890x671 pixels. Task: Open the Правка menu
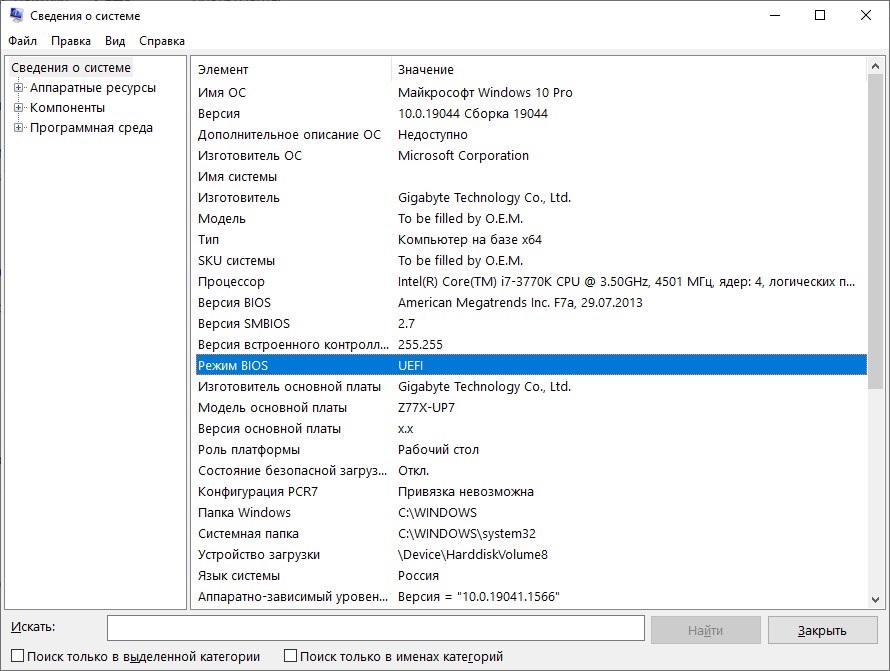pos(71,41)
